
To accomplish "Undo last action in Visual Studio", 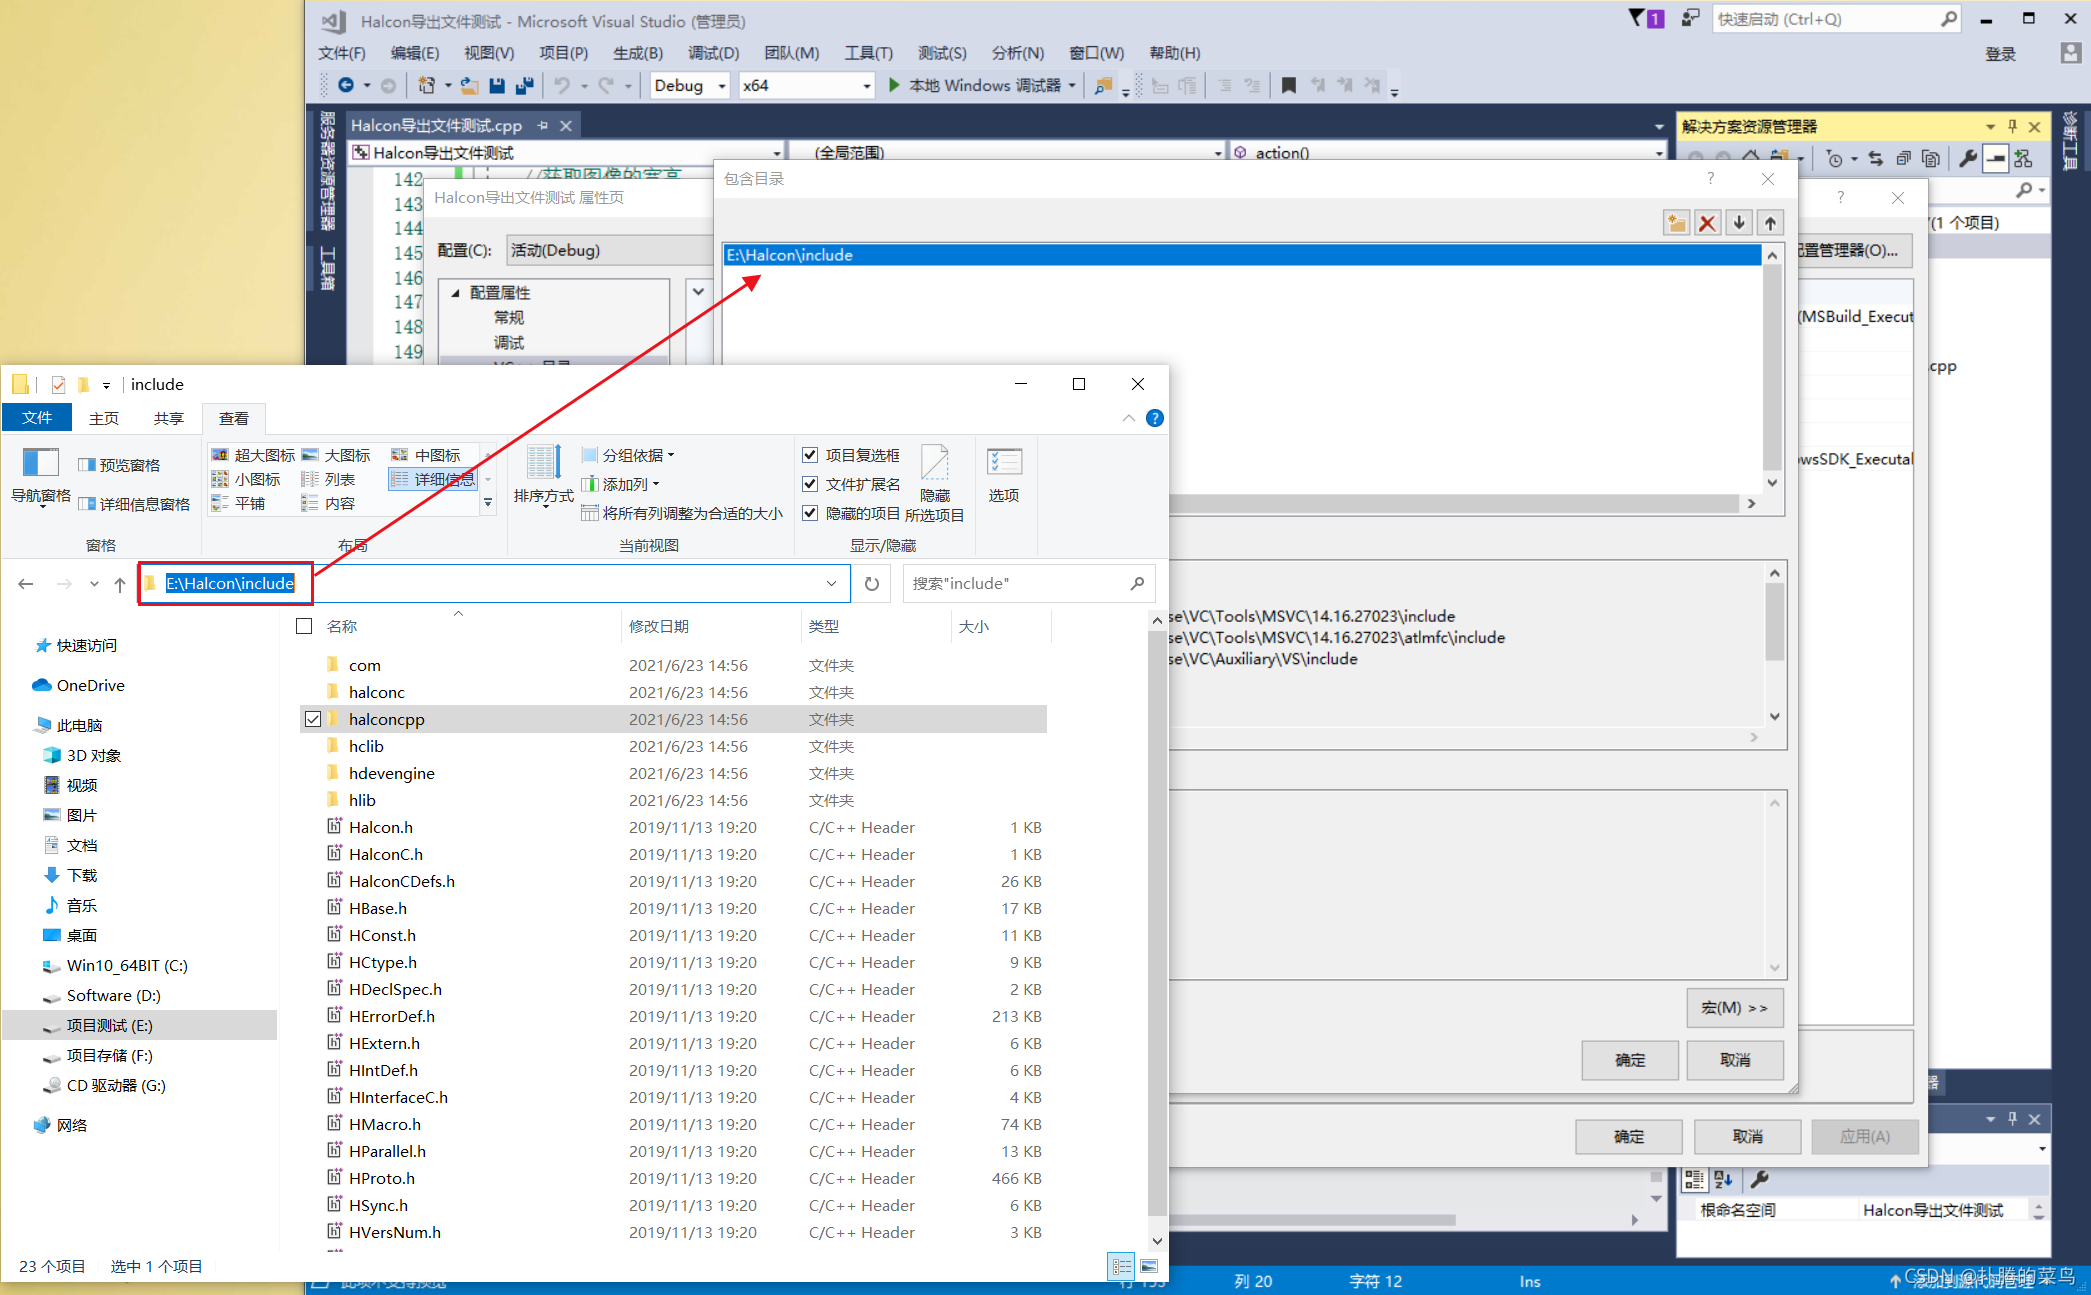I will [x=562, y=86].
